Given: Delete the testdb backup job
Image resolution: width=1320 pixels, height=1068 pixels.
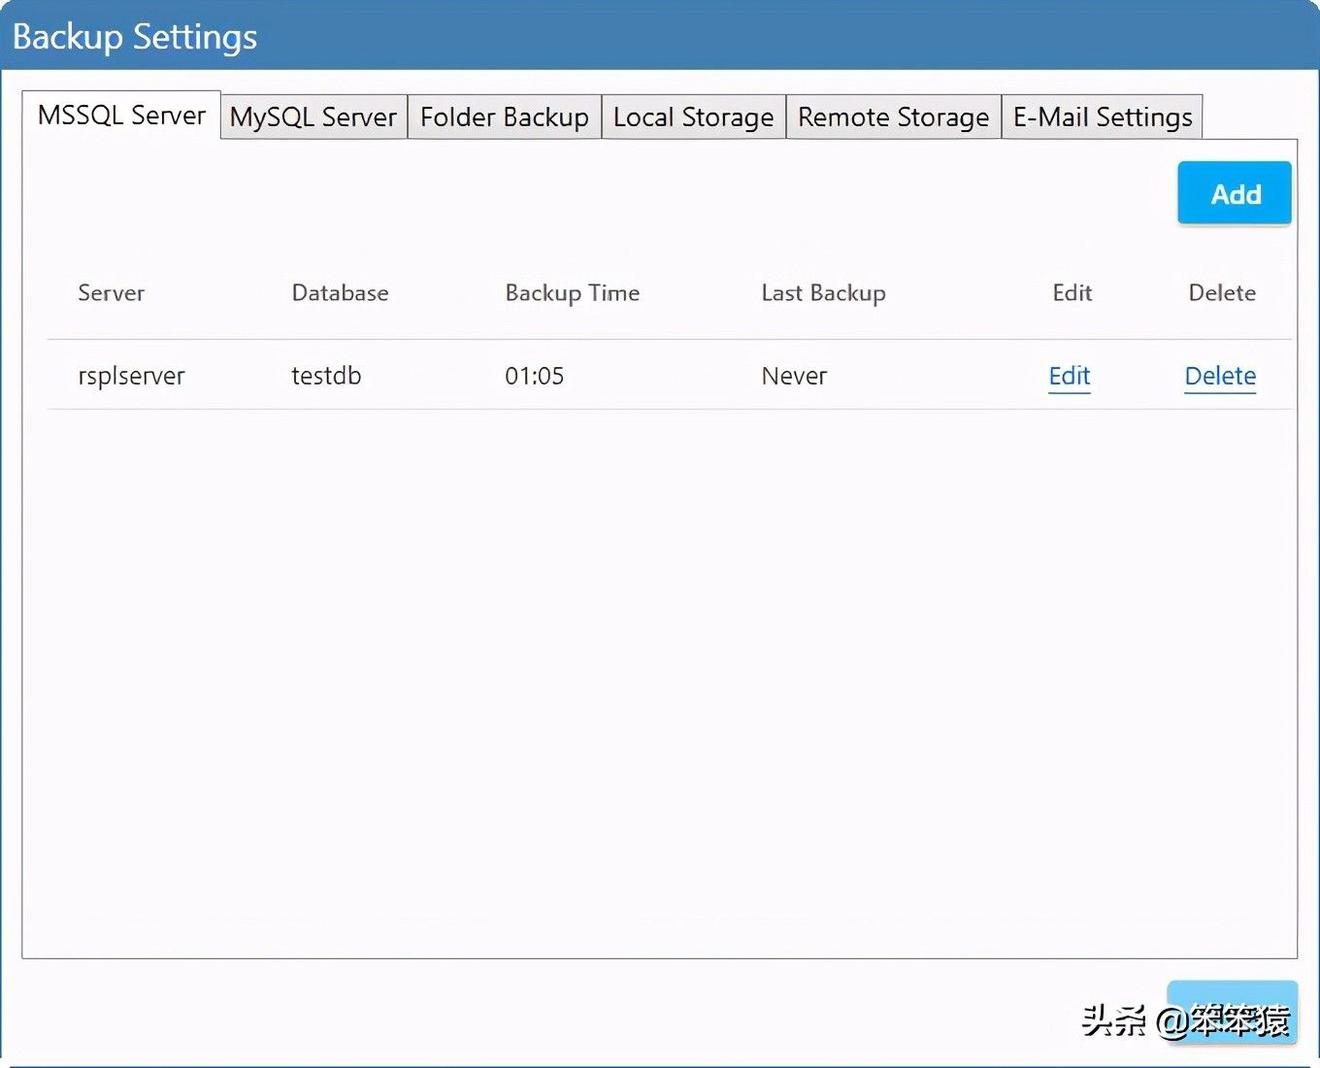Looking at the screenshot, I should point(1220,376).
